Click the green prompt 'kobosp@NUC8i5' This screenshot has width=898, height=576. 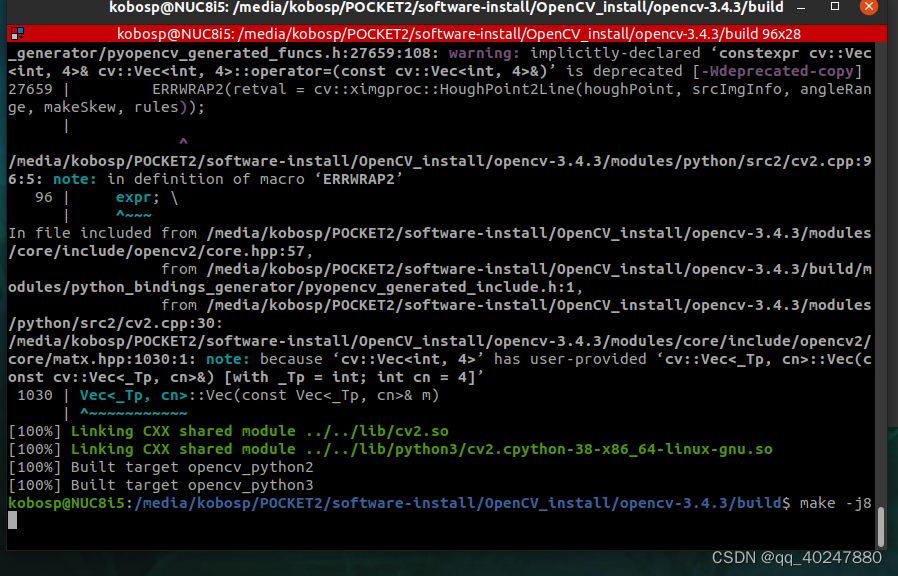tap(66, 503)
